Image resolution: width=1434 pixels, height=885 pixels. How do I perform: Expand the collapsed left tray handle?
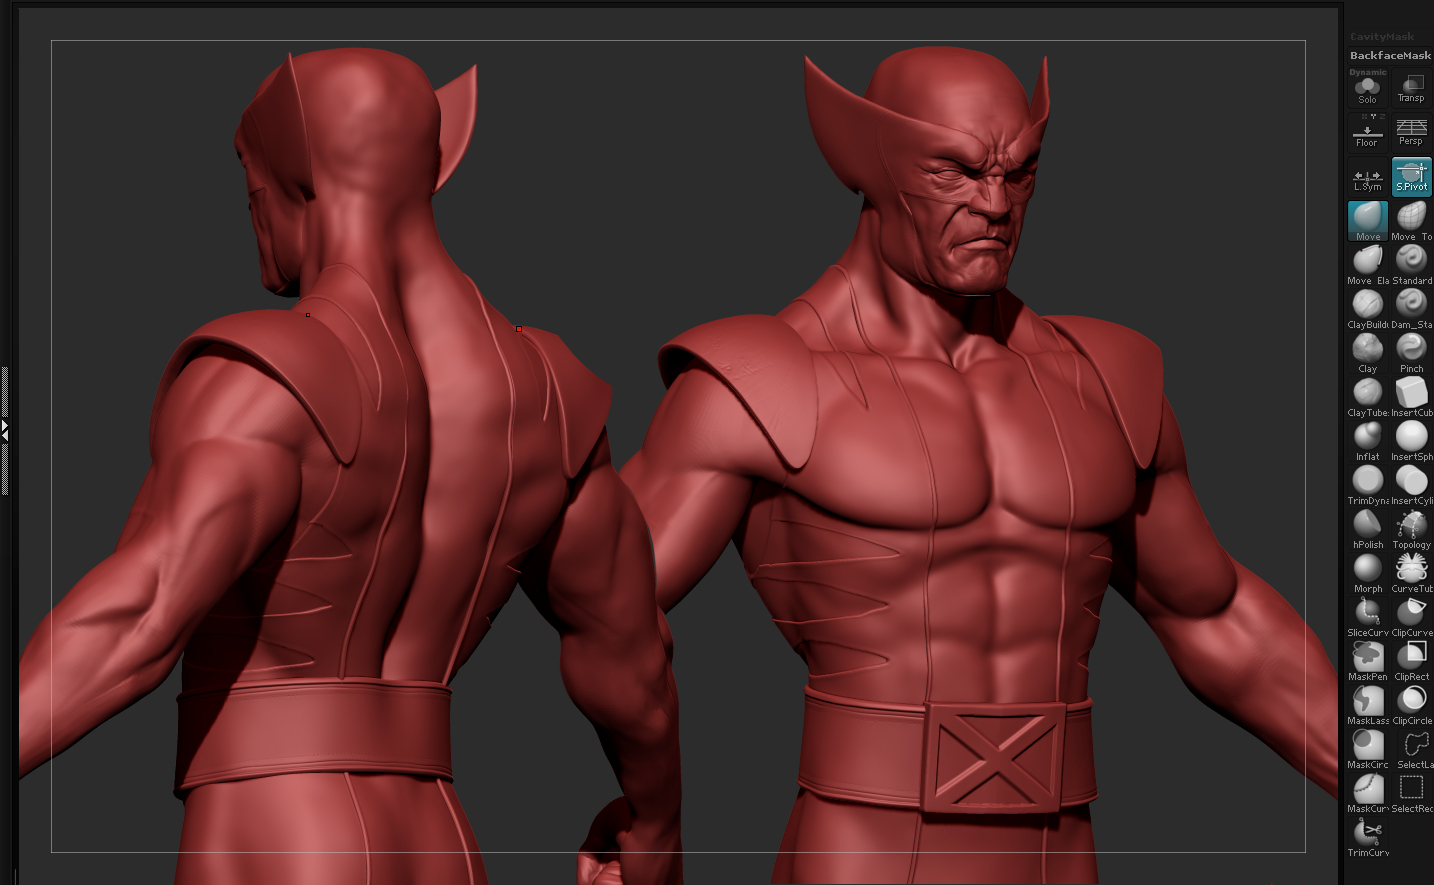coord(4,430)
